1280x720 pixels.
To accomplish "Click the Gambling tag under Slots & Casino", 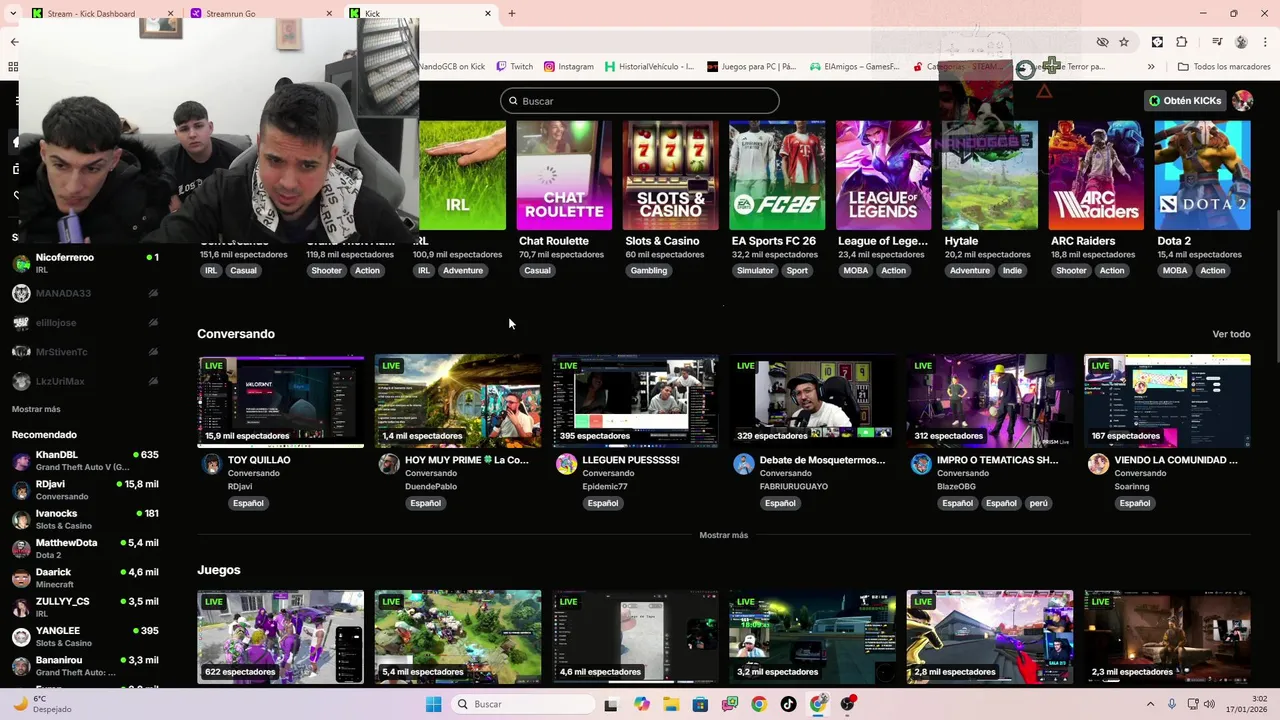I will click(x=649, y=271).
